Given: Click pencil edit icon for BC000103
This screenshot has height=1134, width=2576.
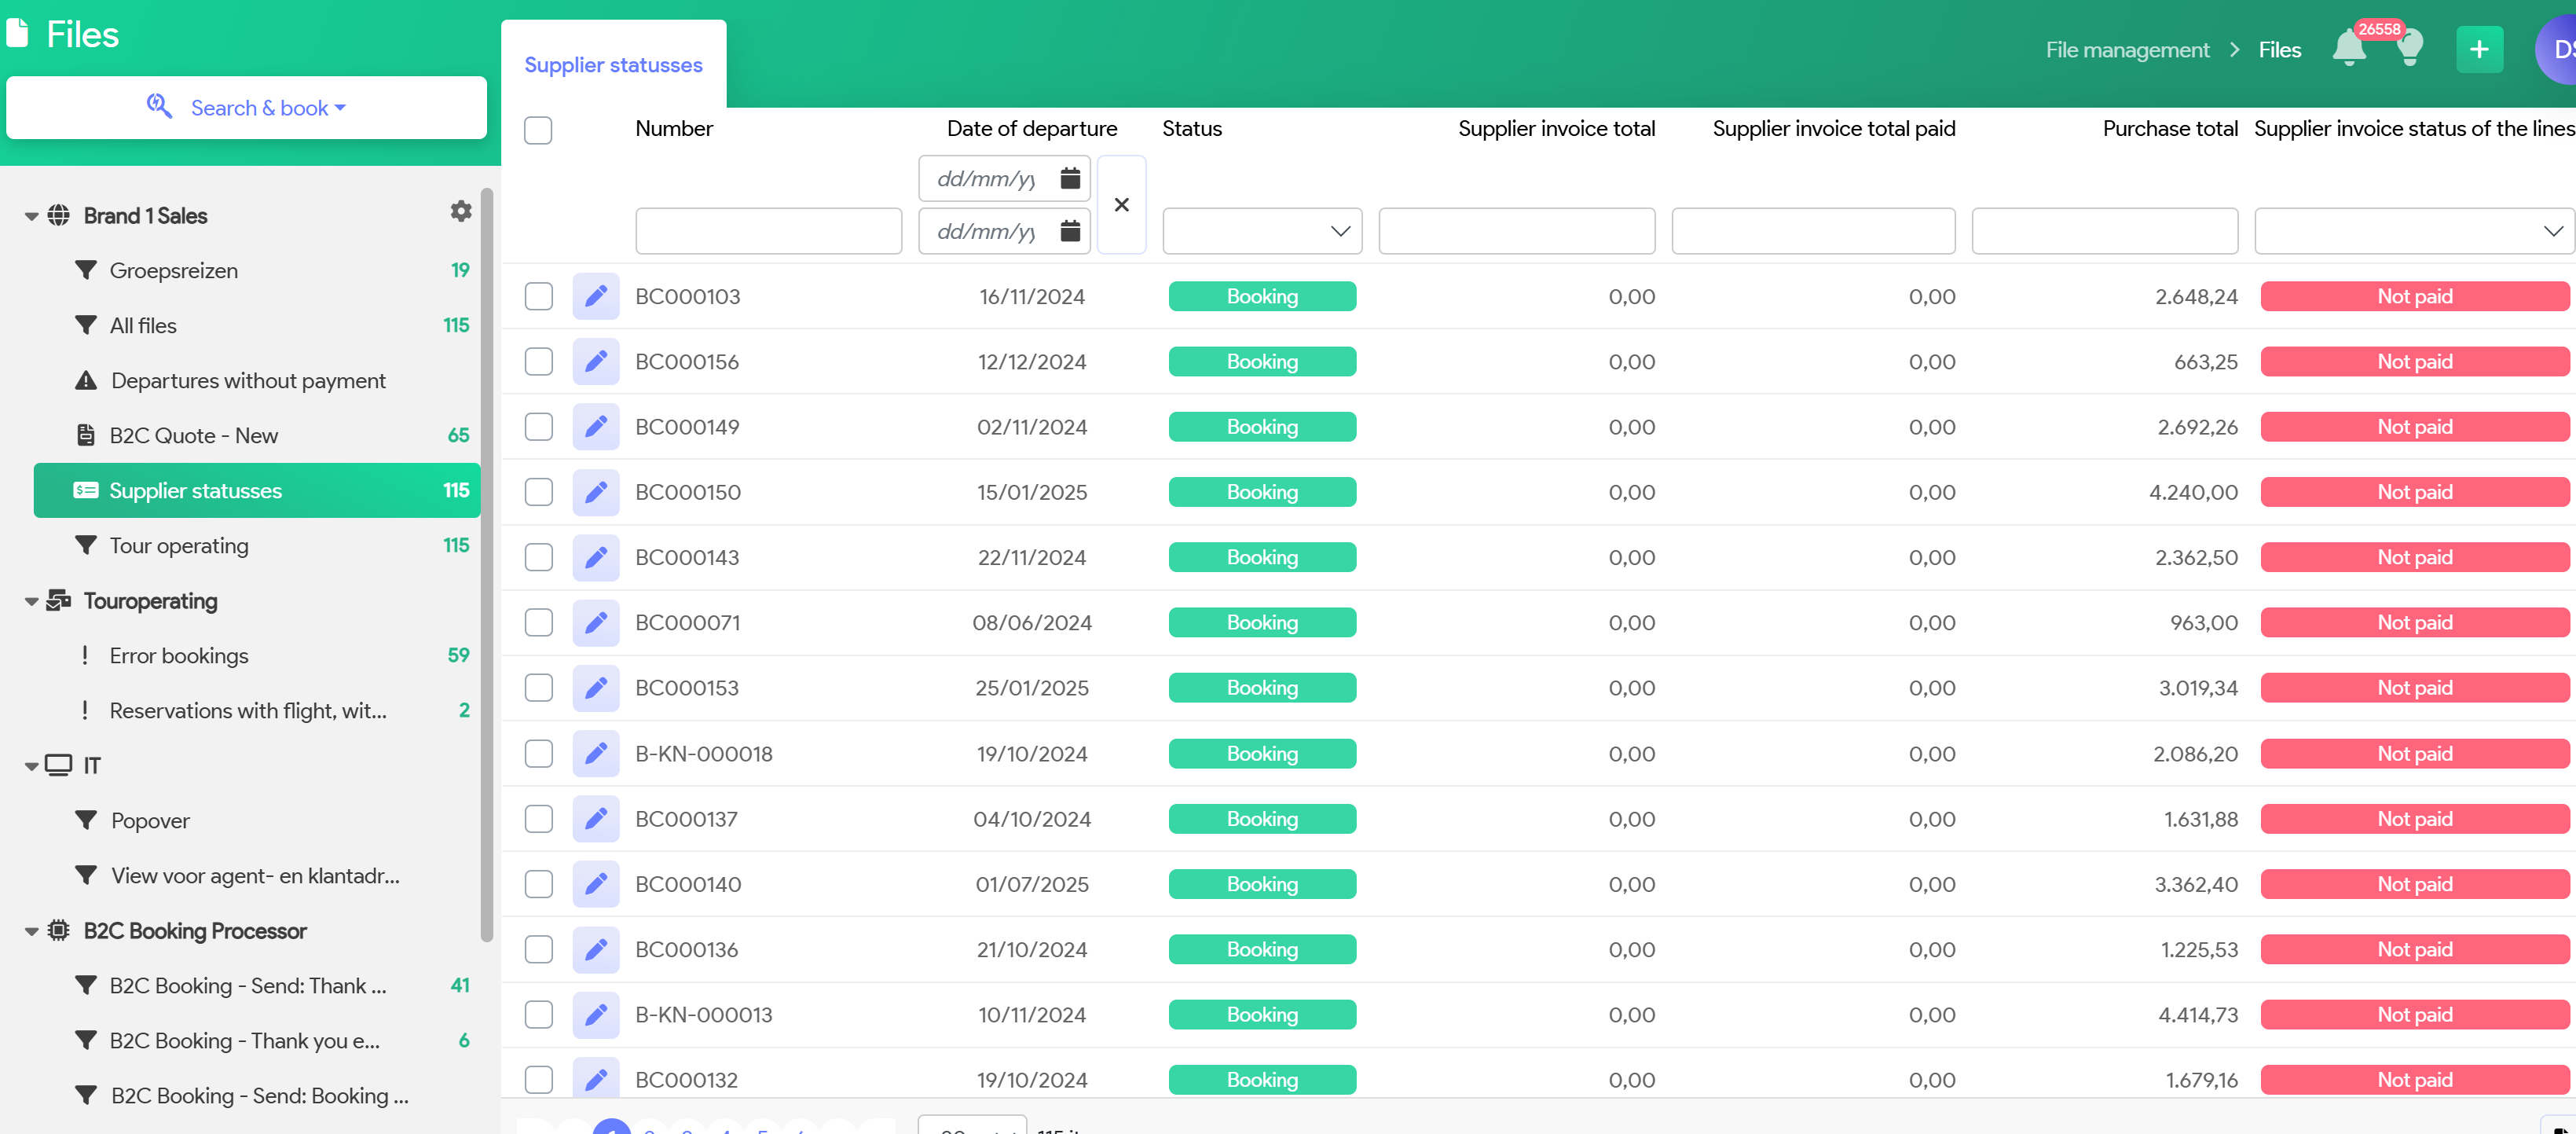Looking at the screenshot, I should (596, 297).
